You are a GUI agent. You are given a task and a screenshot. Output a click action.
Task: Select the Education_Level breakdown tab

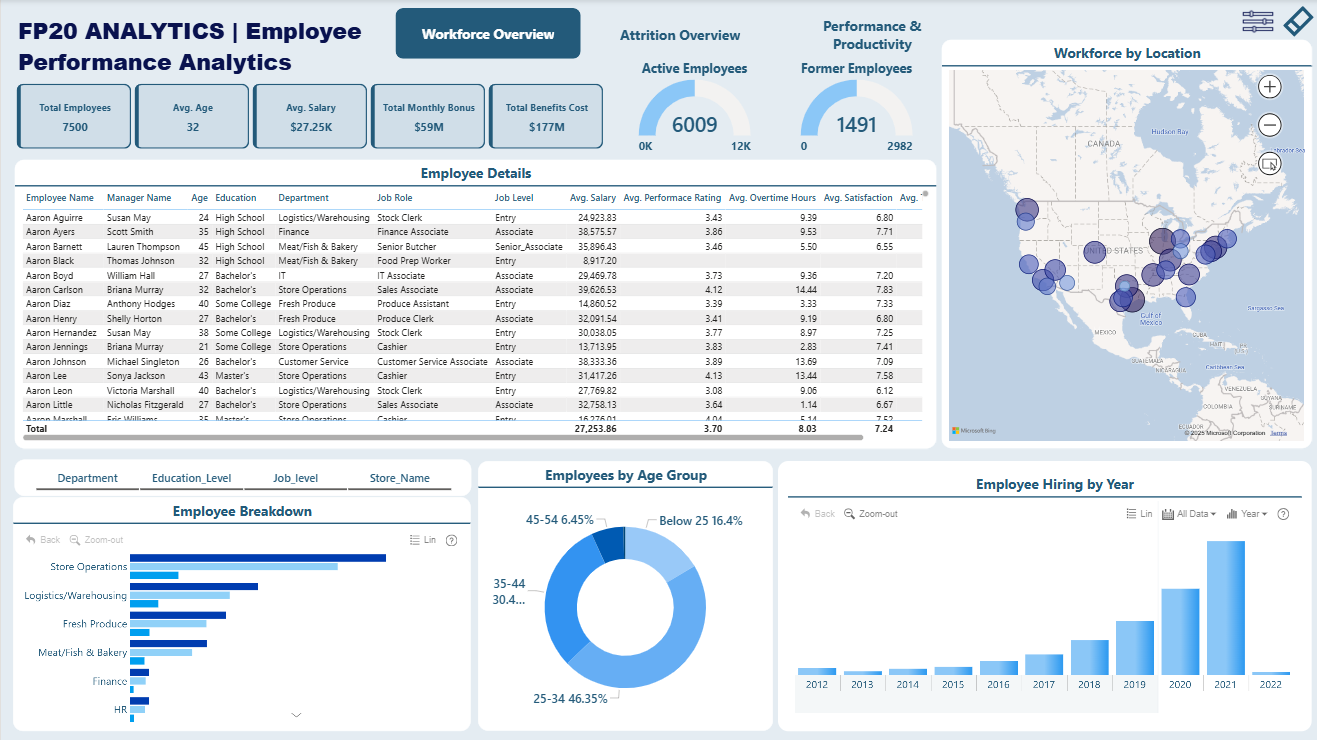coord(192,478)
